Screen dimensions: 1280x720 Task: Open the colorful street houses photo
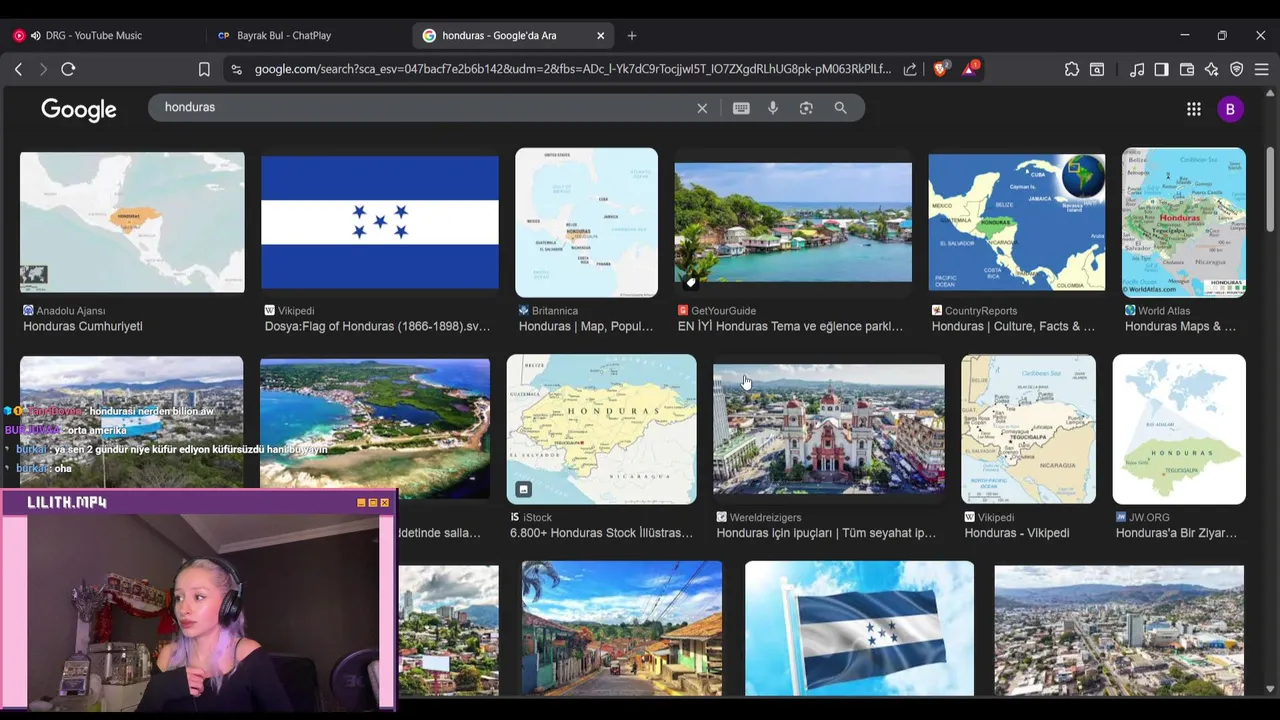point(621,628)
